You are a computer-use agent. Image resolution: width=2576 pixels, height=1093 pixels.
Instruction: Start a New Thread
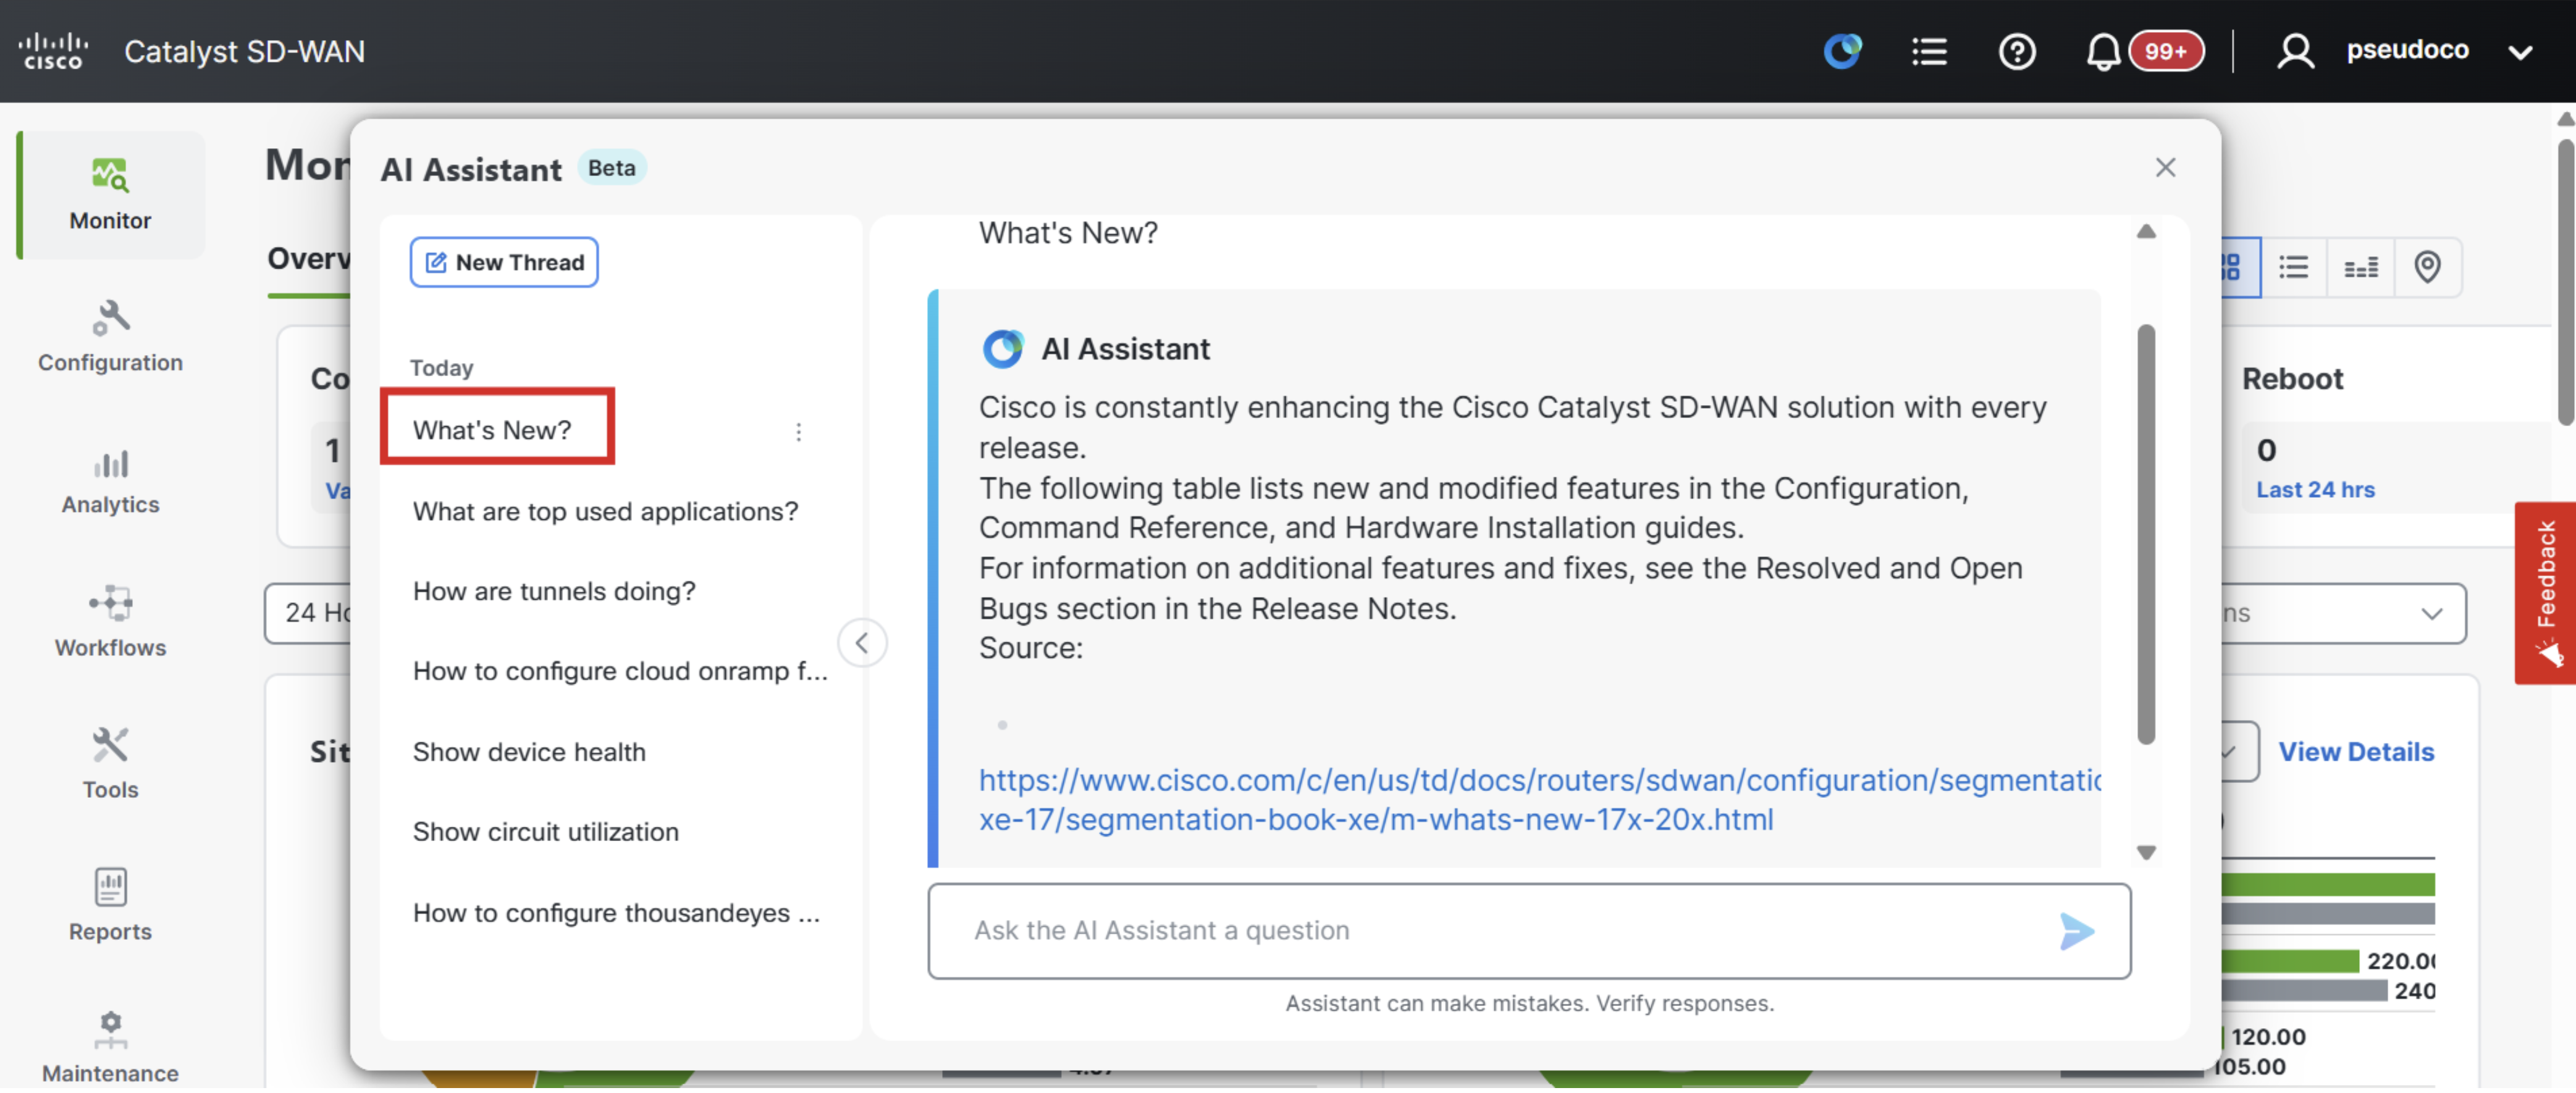[x=504, y=262]
